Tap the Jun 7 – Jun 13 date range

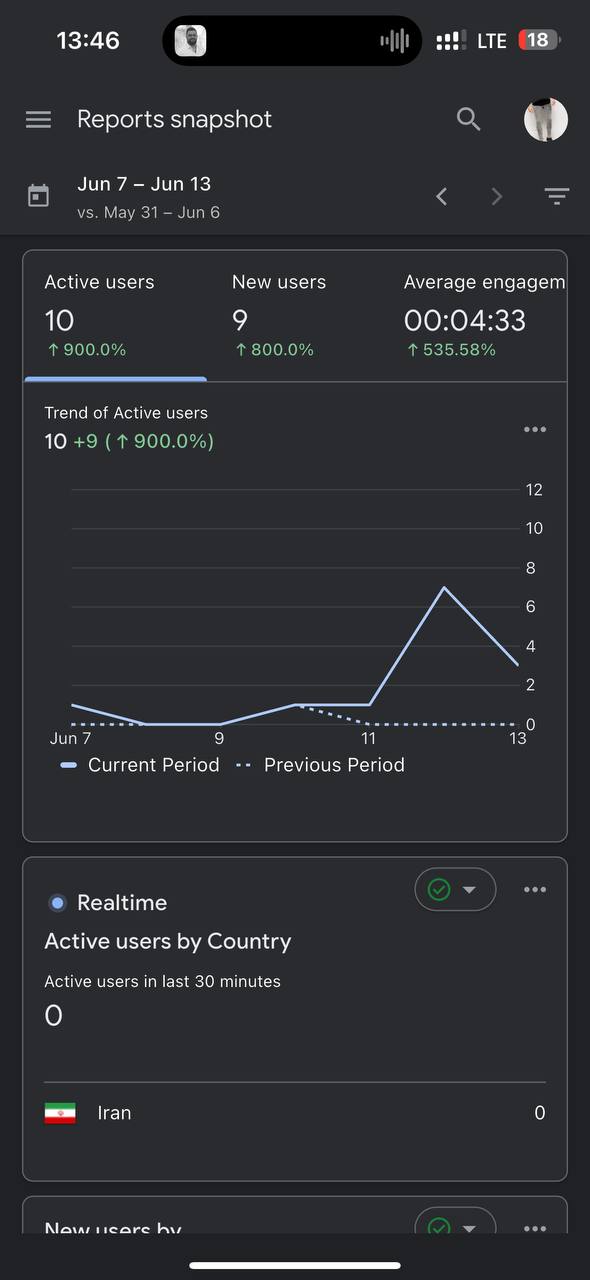click(x=144, y=184)
